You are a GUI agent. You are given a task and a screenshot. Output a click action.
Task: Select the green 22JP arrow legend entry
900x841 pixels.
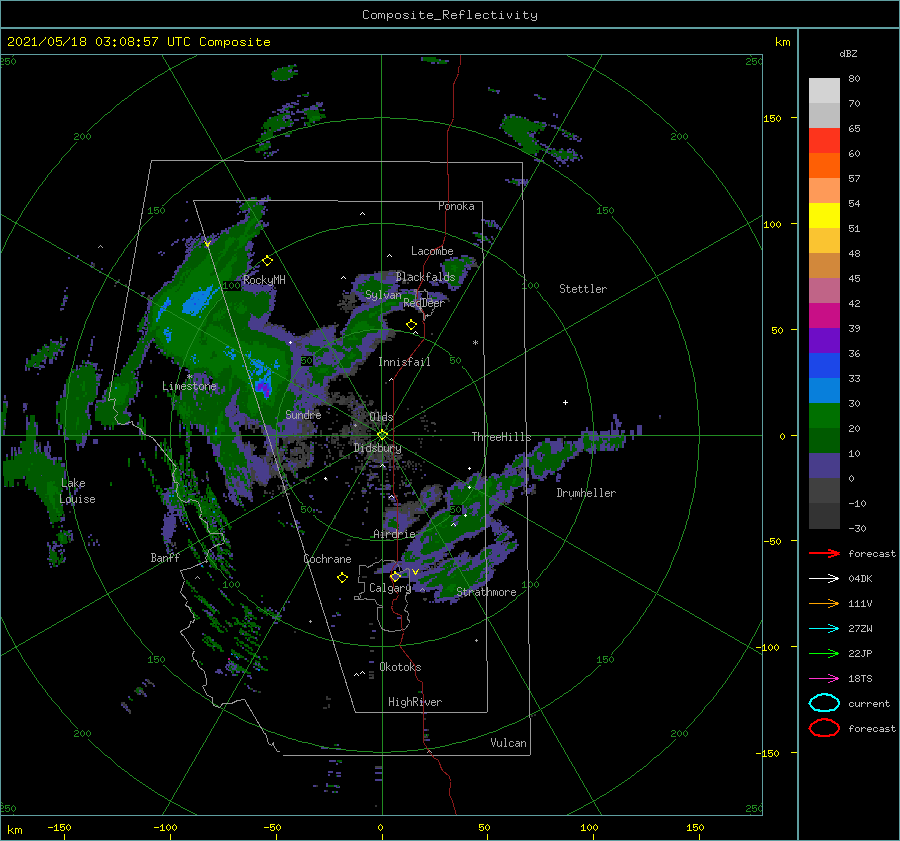(x=824, y=653)
